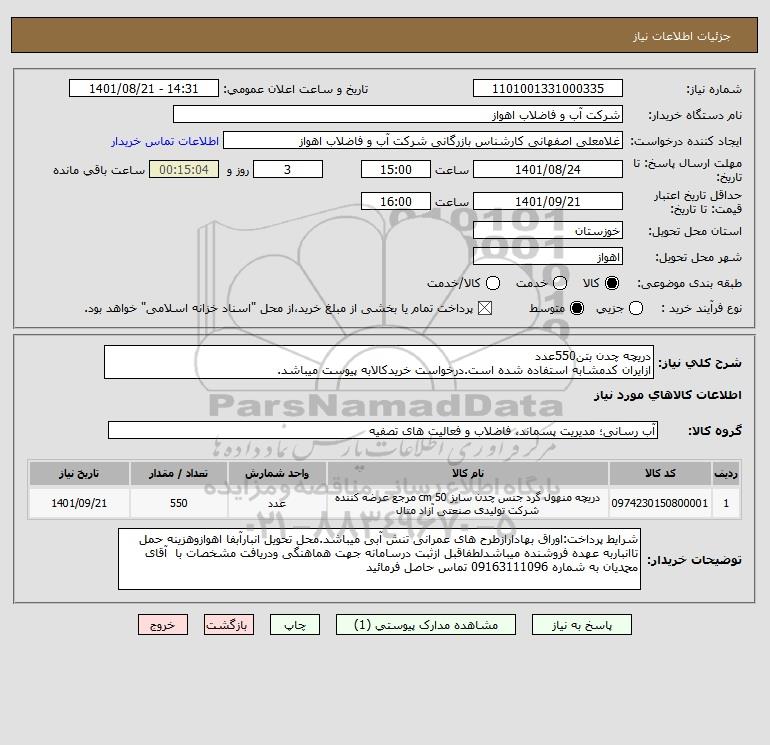Open مشاهده مدارک پیوستی (1) button
770x745 pixels.
coord(426,625)
